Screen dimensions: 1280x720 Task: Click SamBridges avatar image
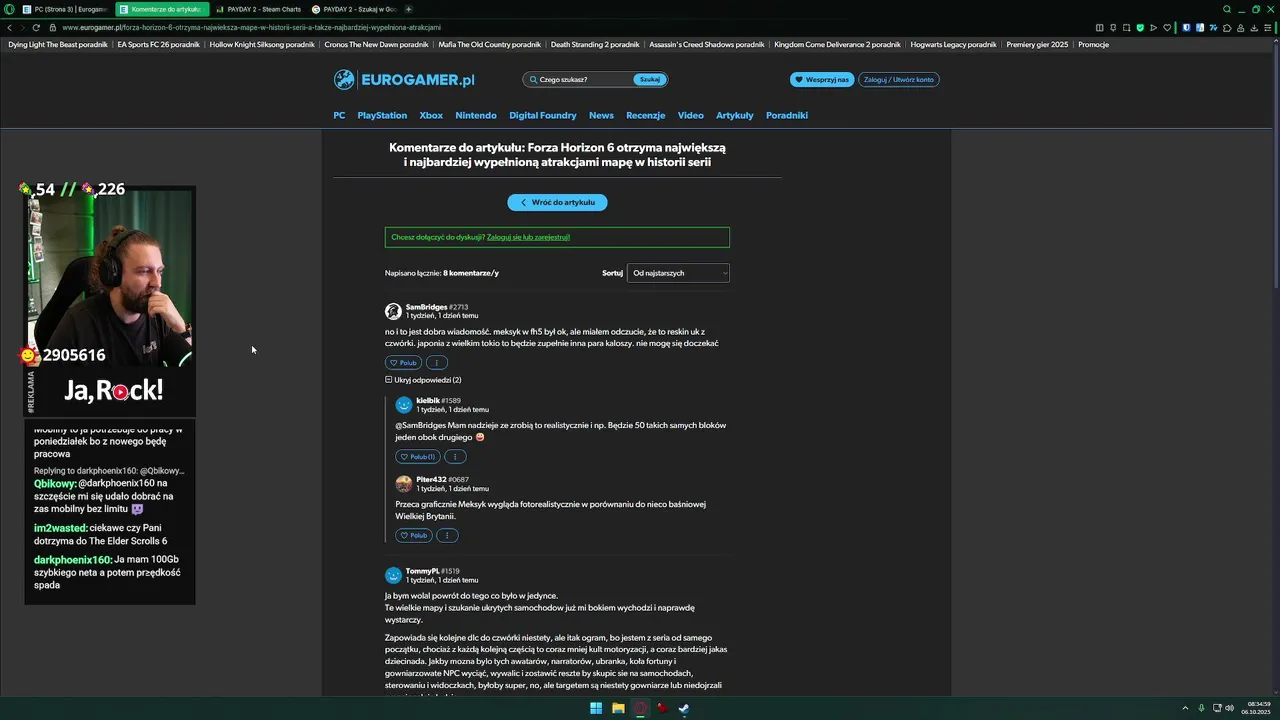pyautogui.click(x=393, y=311)
